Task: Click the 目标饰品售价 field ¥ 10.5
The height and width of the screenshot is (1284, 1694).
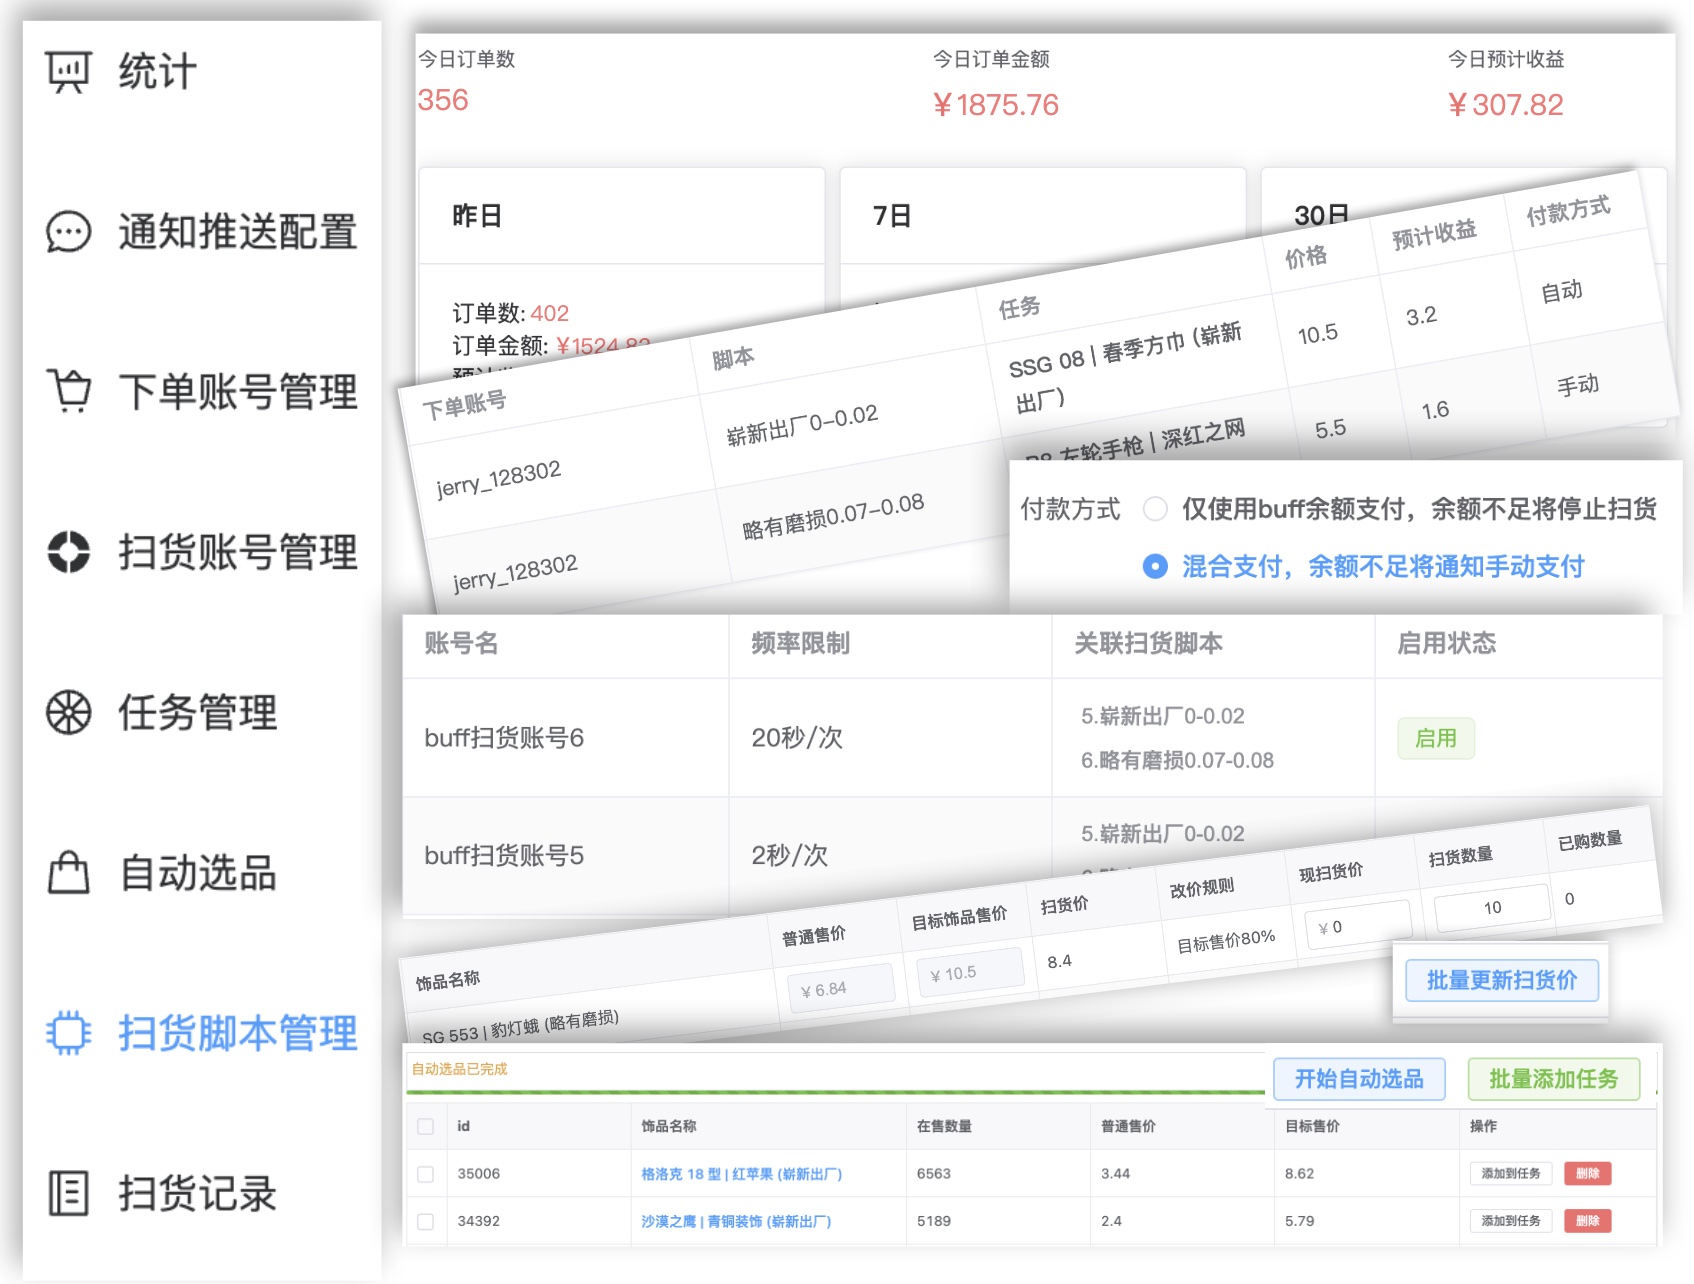Action: [x=969, y=973]
